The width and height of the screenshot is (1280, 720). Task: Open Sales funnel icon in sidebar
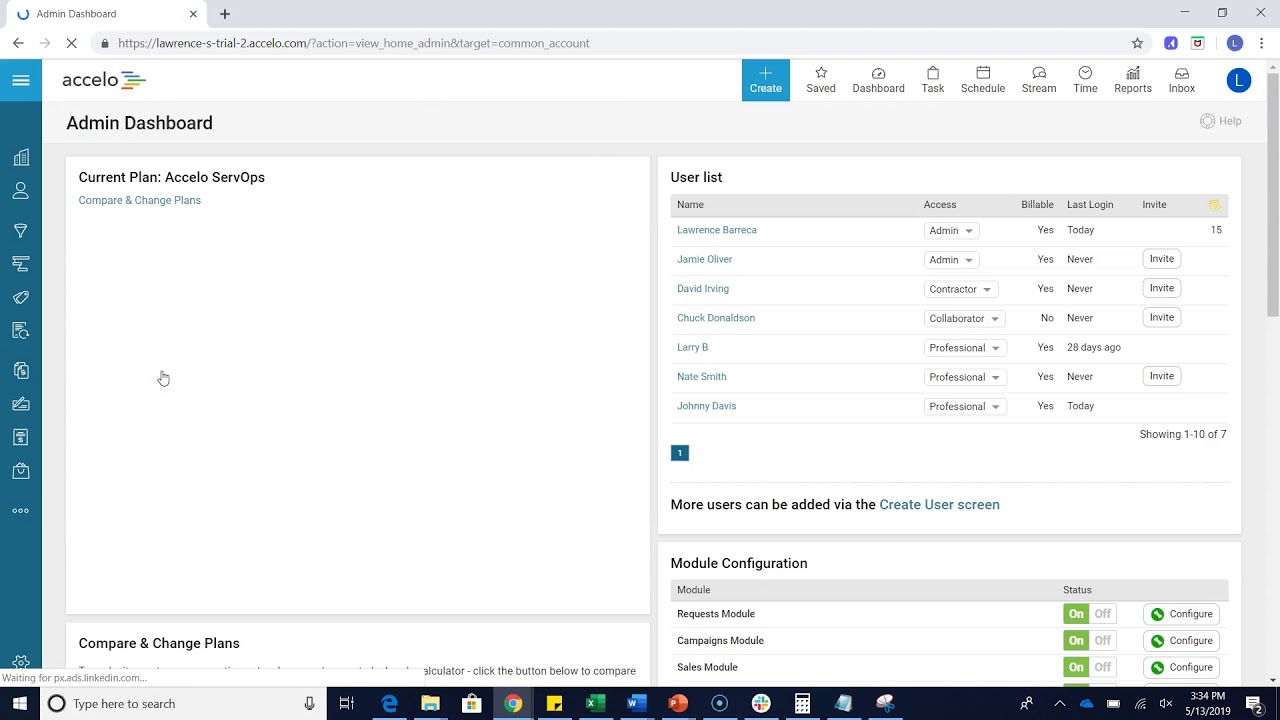click(21, 230)
